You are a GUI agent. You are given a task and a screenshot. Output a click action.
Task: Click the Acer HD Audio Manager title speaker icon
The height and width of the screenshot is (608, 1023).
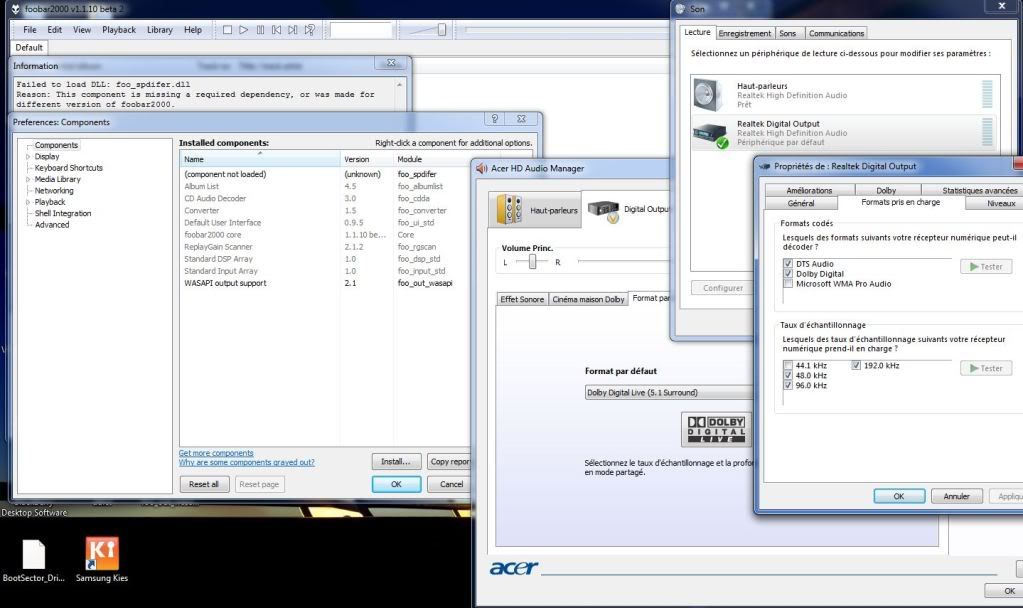[x=482, y=168]
